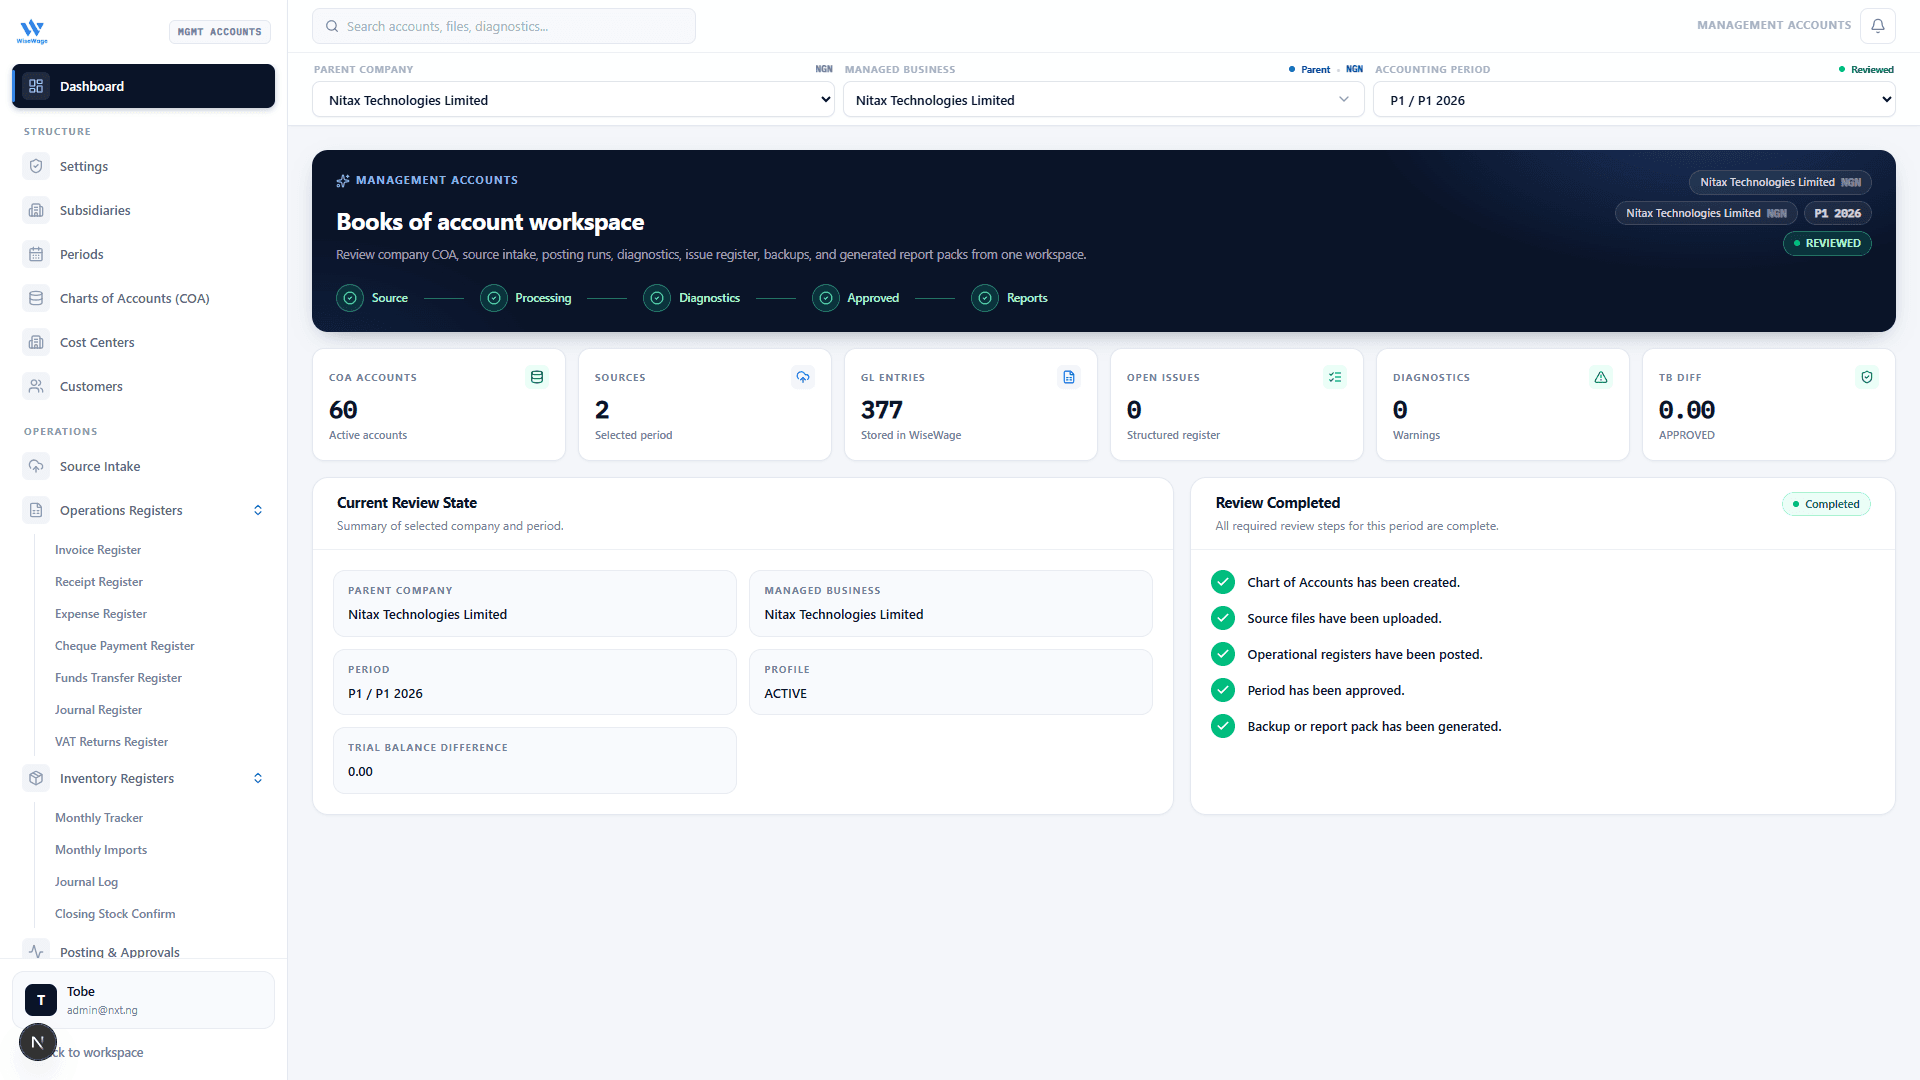The image size is (1920, 1080).
Task: Open the Funds Transfer Register link
Action: [x=118, y=678]
